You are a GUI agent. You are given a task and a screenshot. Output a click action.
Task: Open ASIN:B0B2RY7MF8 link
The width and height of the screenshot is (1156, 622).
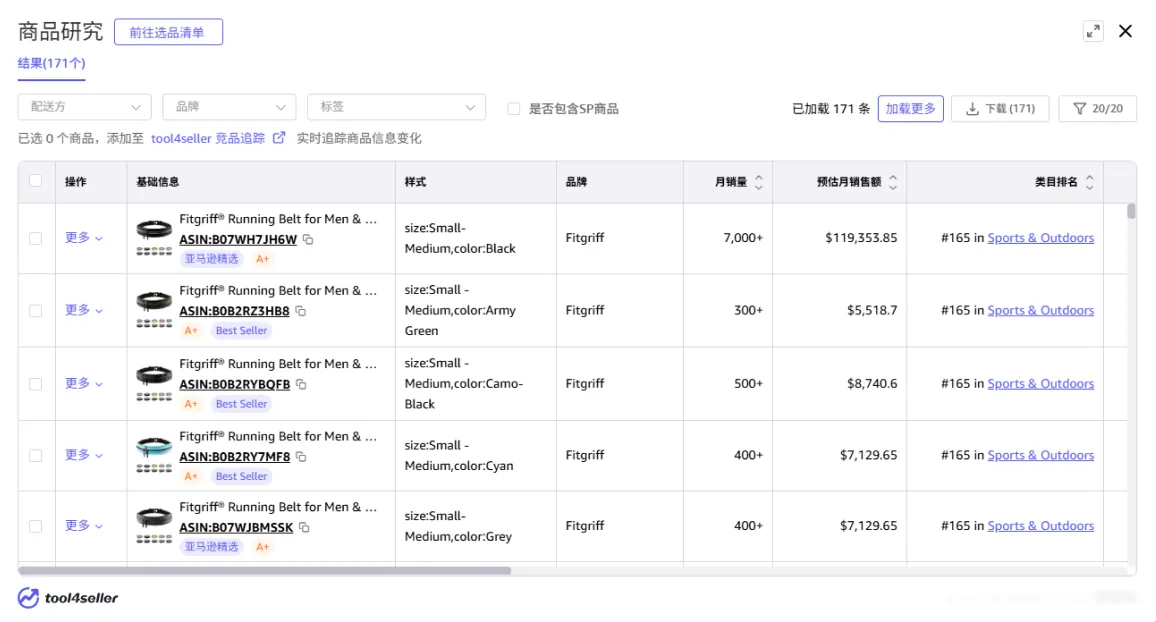[234, 456]
